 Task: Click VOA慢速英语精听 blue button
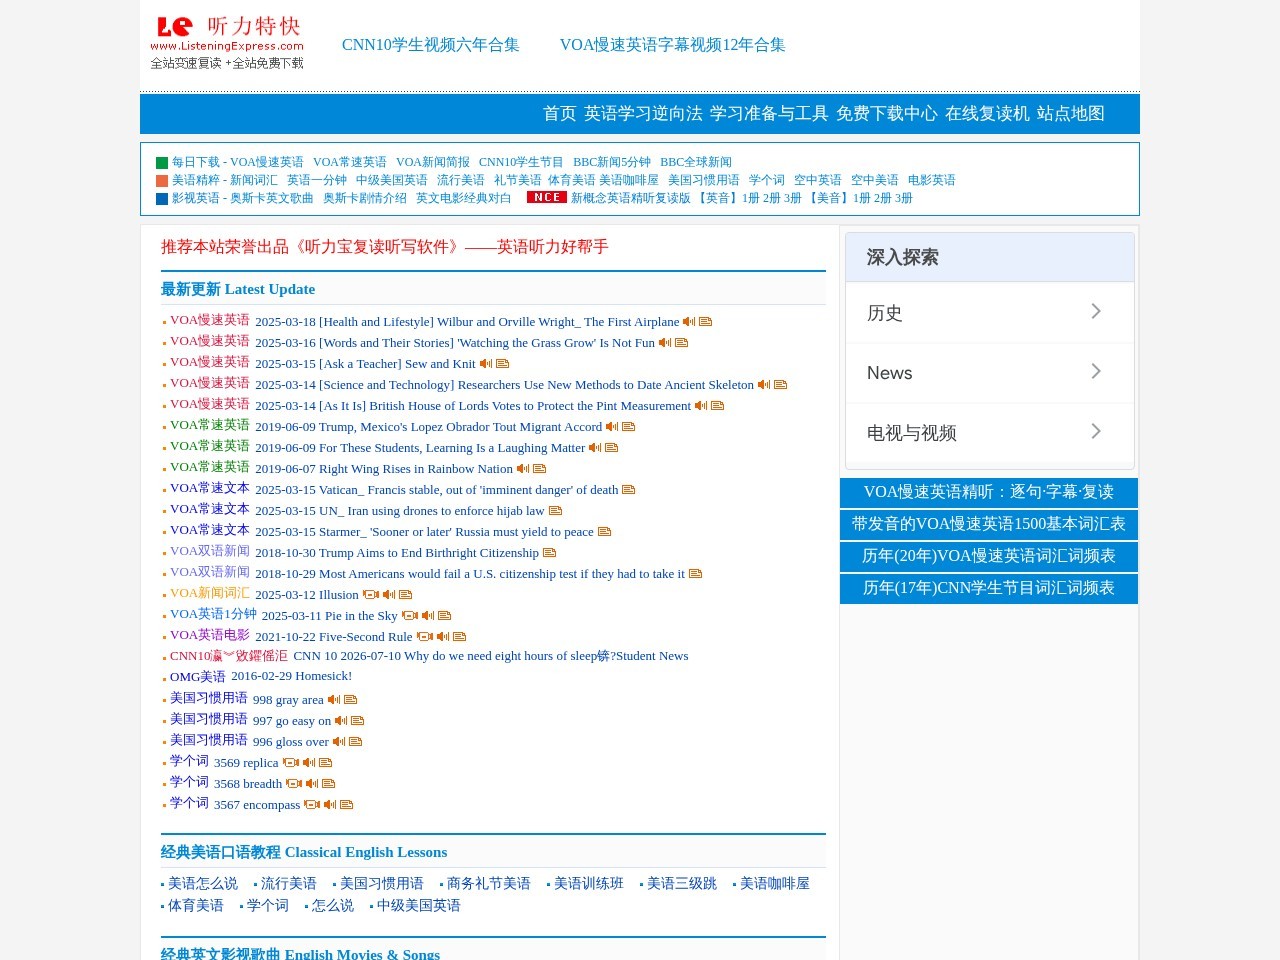point(989,492)
